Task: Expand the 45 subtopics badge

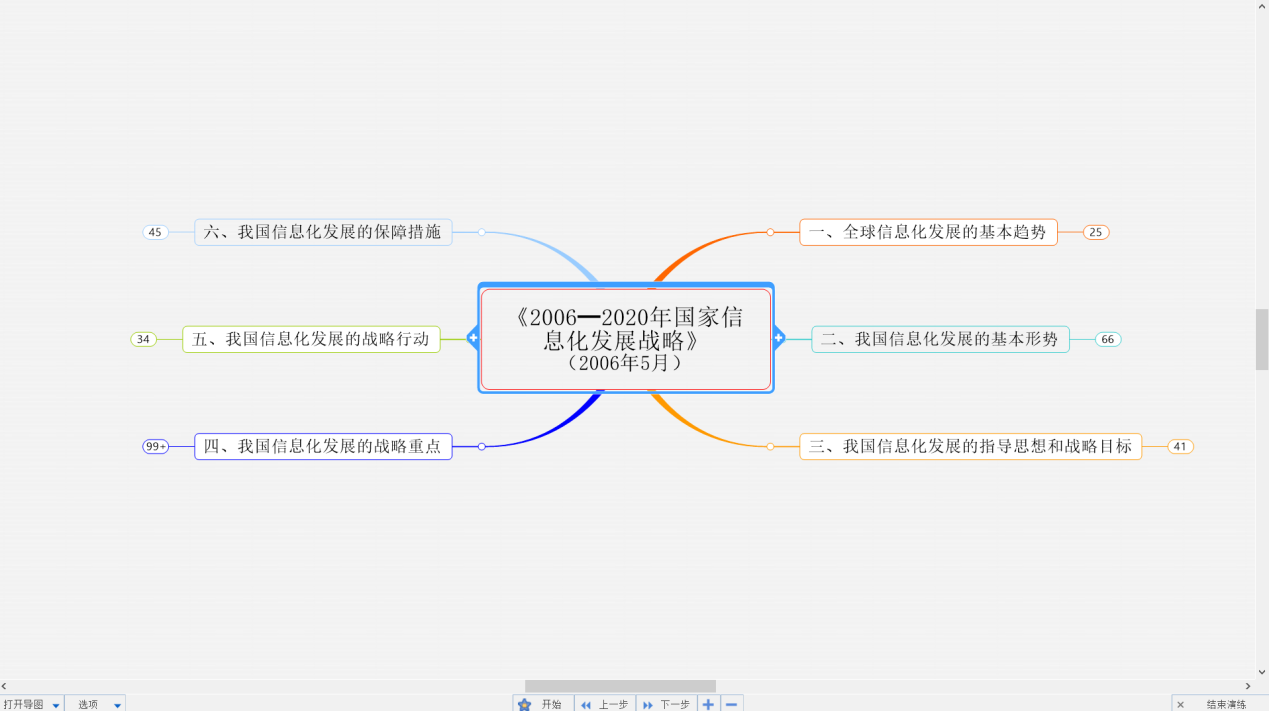Action: click(x=156, y=232)
